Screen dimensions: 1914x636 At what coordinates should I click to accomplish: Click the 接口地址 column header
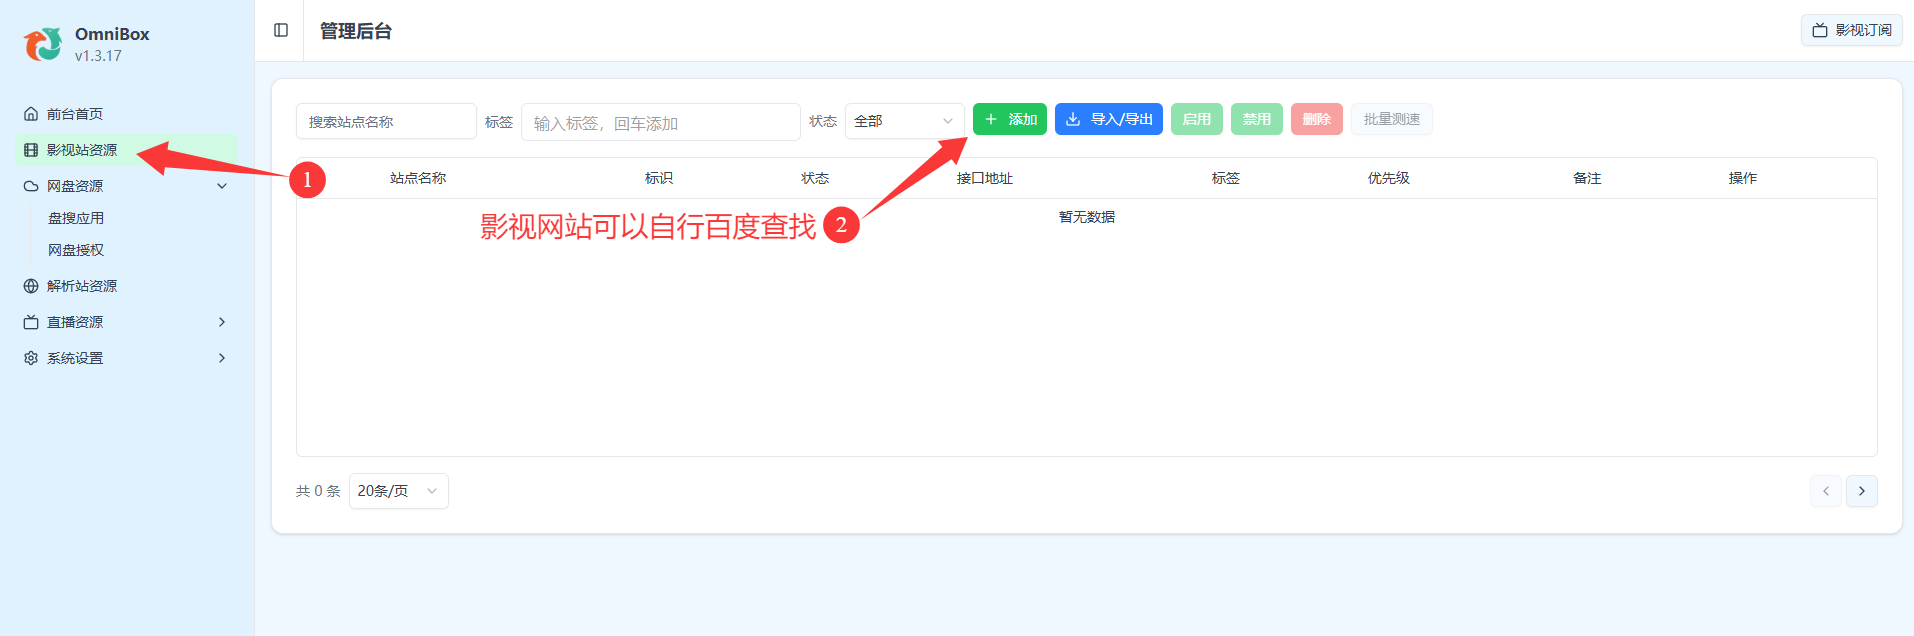pyautogui.click(x=985, y=178)
